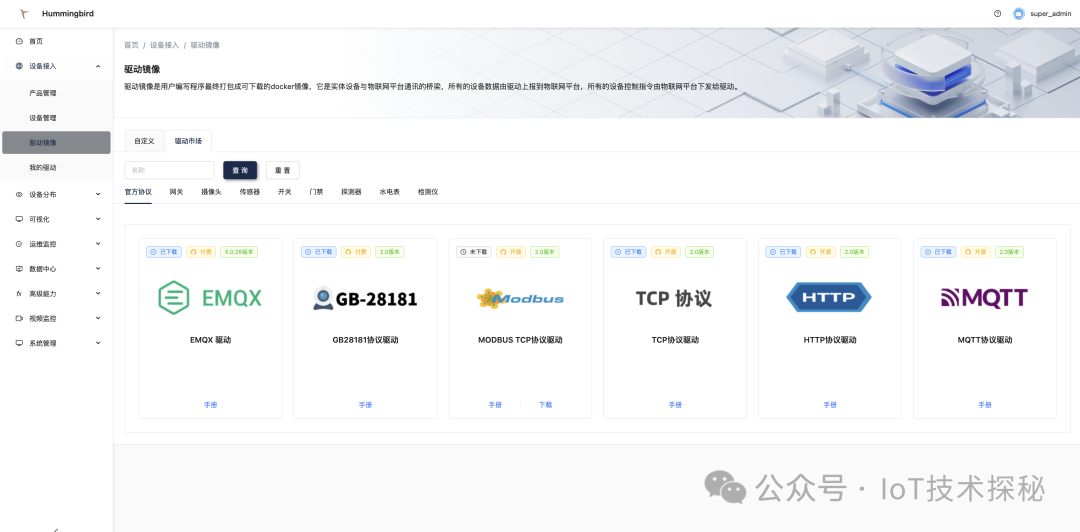
Task: Click 付费 tag on GB28181 card
Action: (x=355, y=252)
